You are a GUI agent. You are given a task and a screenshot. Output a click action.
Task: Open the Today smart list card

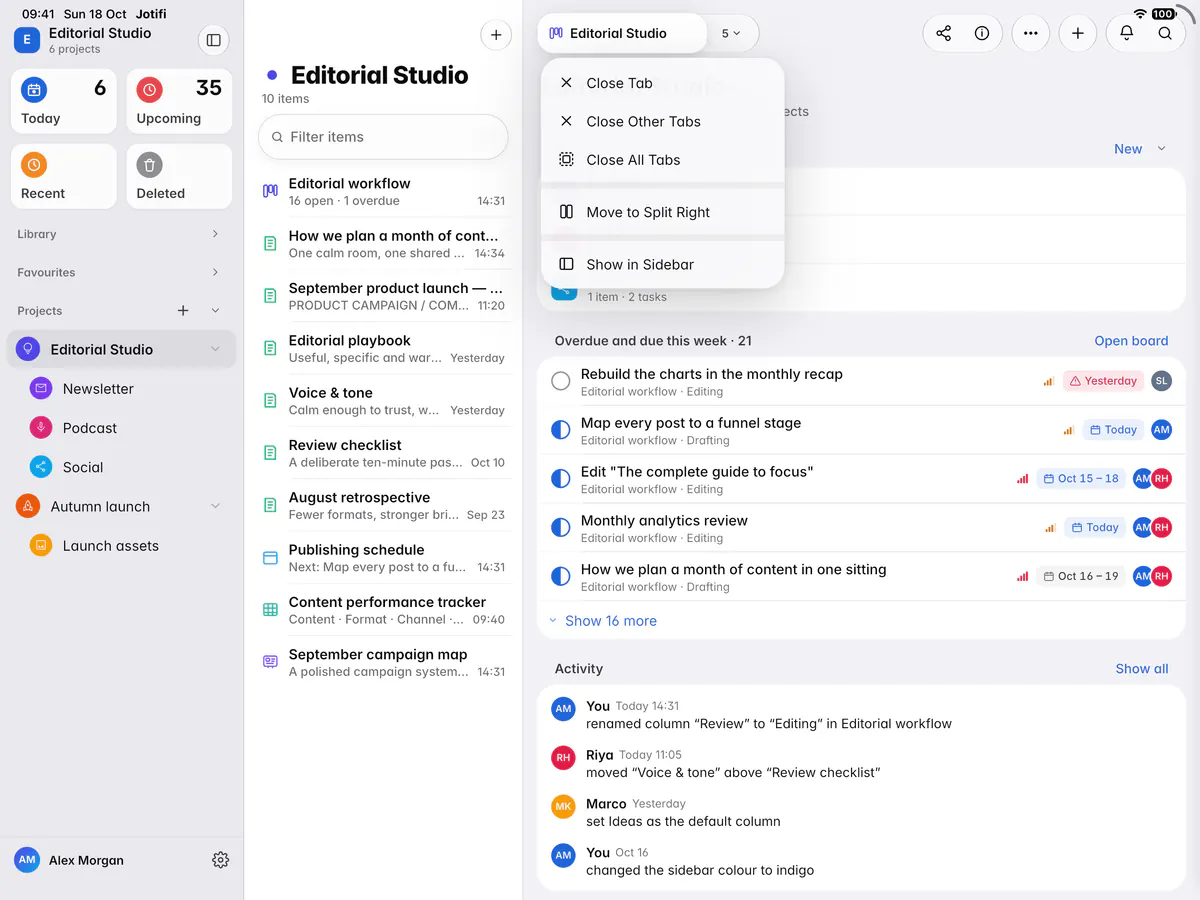tap(64, 101)
